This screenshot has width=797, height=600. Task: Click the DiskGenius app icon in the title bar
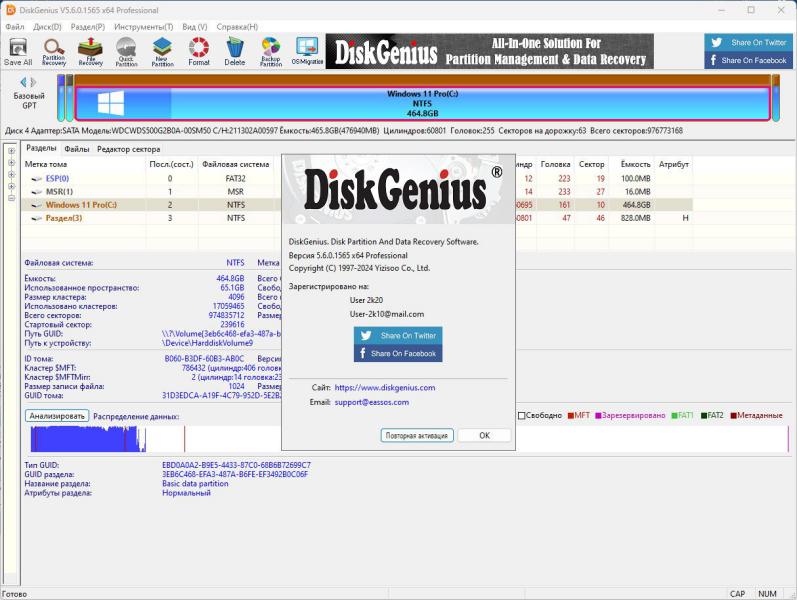coord(10,10)
